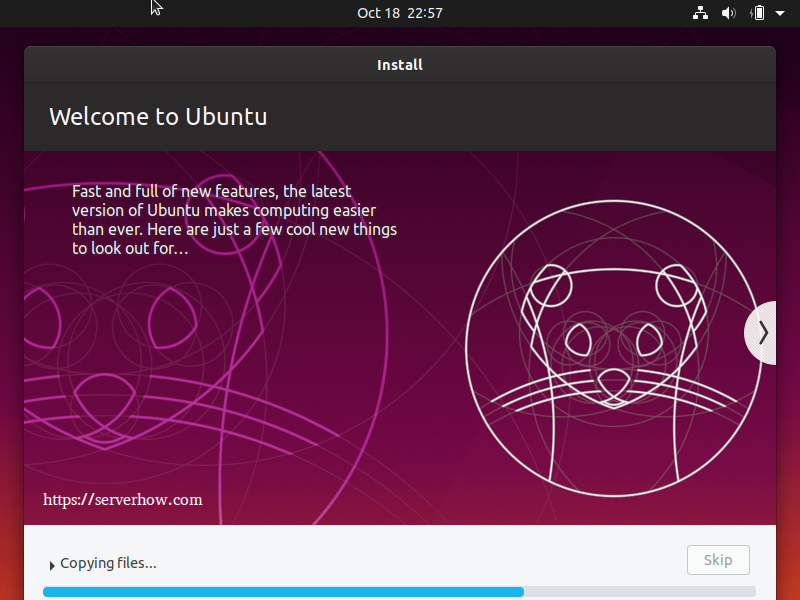Viewport: 800px width, 600px height.
Task: Click the 'Fast and full of new features' paragraph
Action: coord(235,219)
